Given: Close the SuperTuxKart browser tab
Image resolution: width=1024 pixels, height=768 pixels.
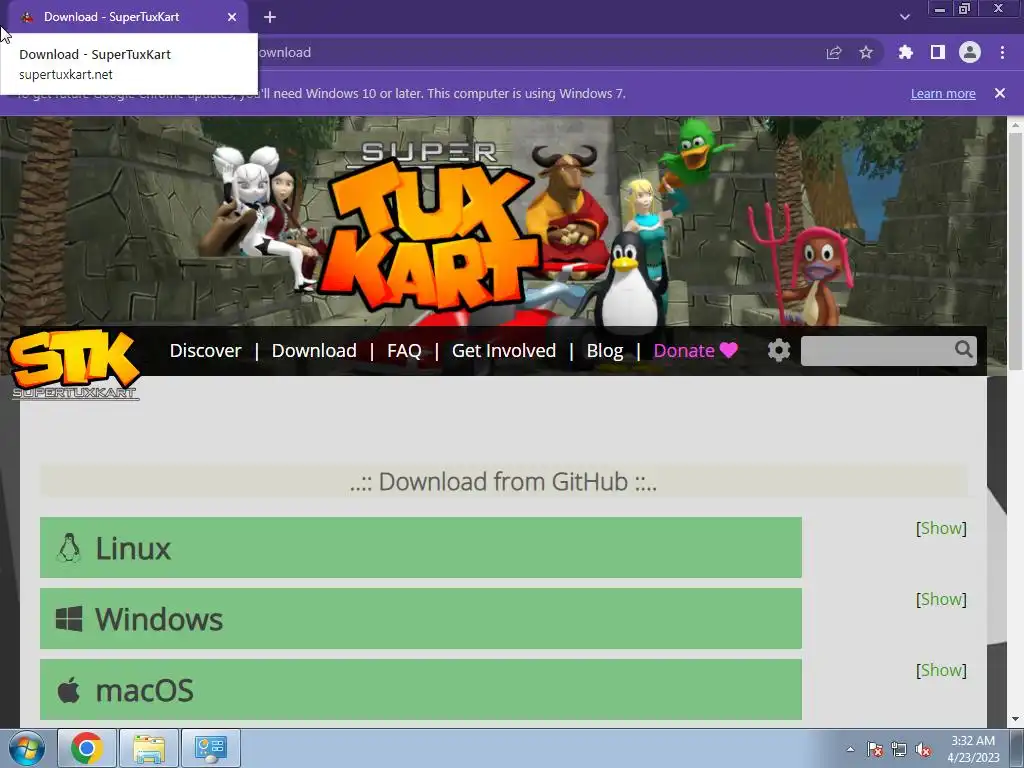Looking at the screenshot, I should pyautogui.click(x=232, y=17).
